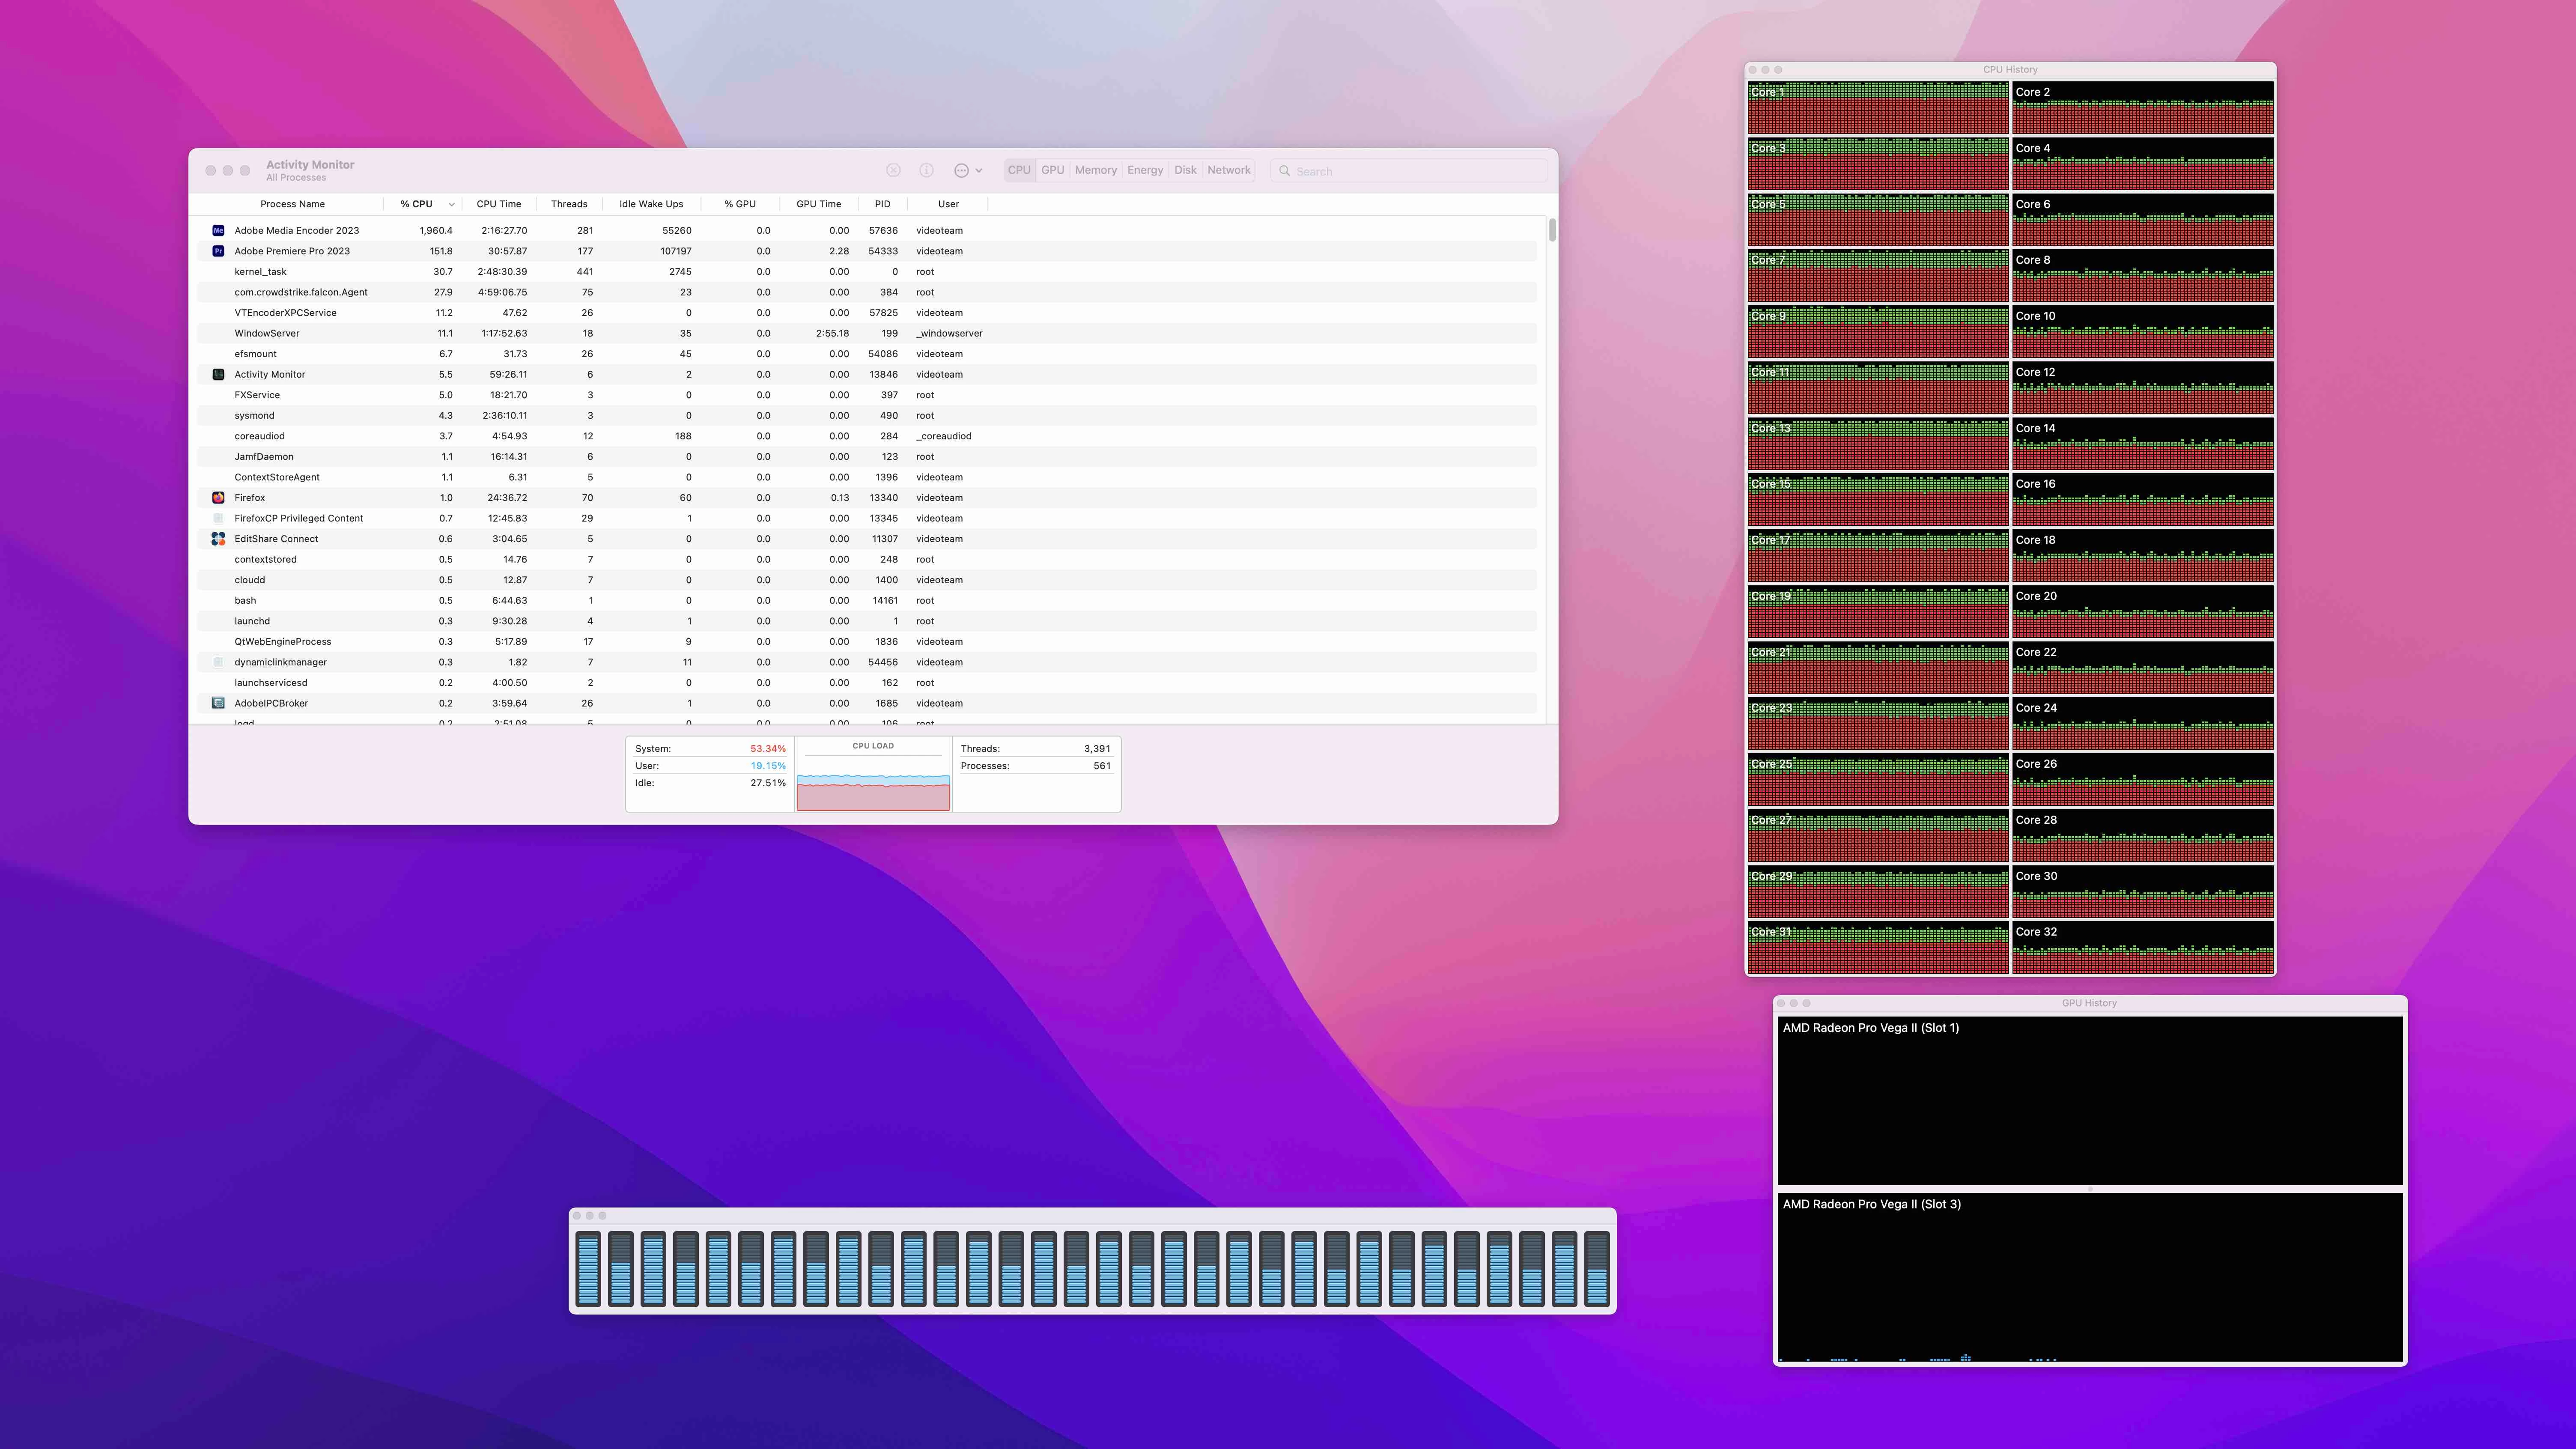Click the Adobe Premiere Pro 2023 icon
The width and height of the screenshot is (2576, 1449).
coord(218,251)
